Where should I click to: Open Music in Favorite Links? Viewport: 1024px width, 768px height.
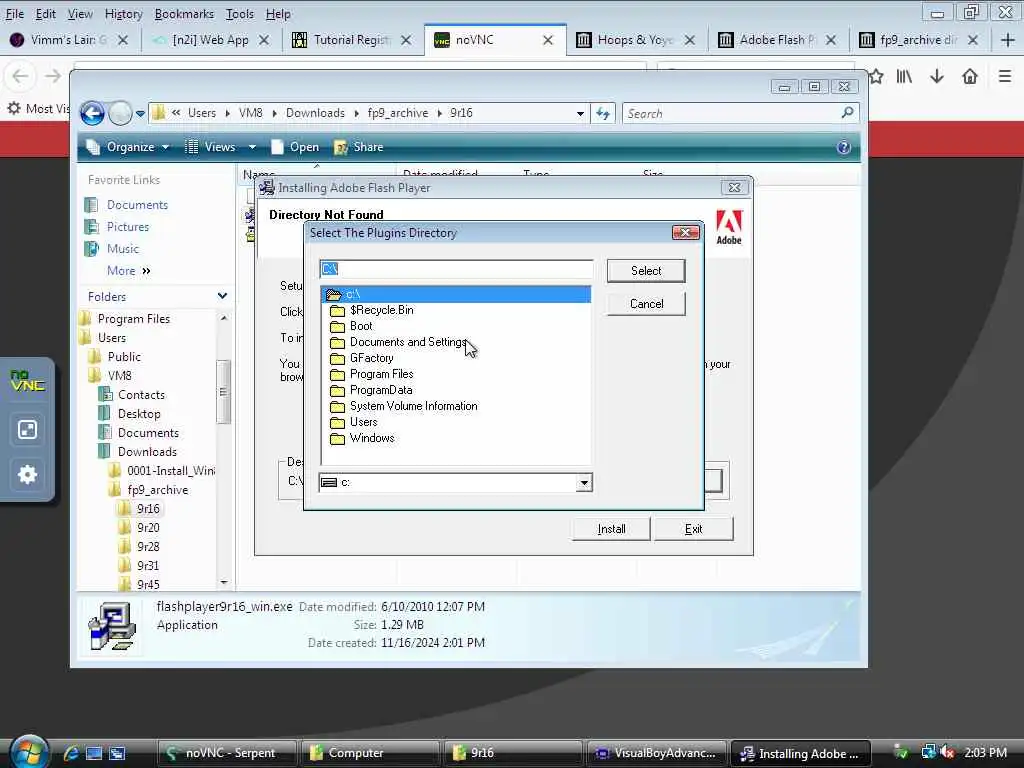pos(123,249)
